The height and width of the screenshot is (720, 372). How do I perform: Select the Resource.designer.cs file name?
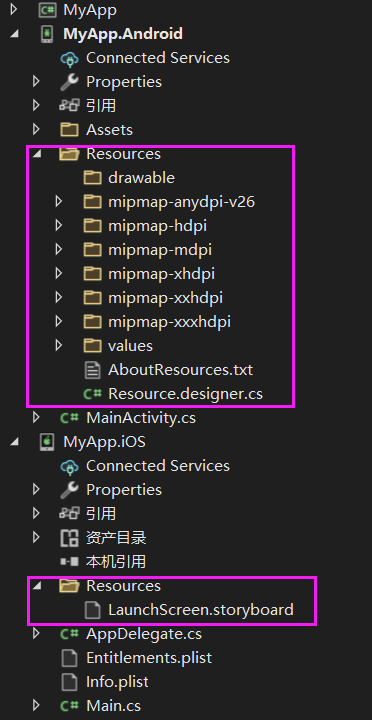coord(186,394)
